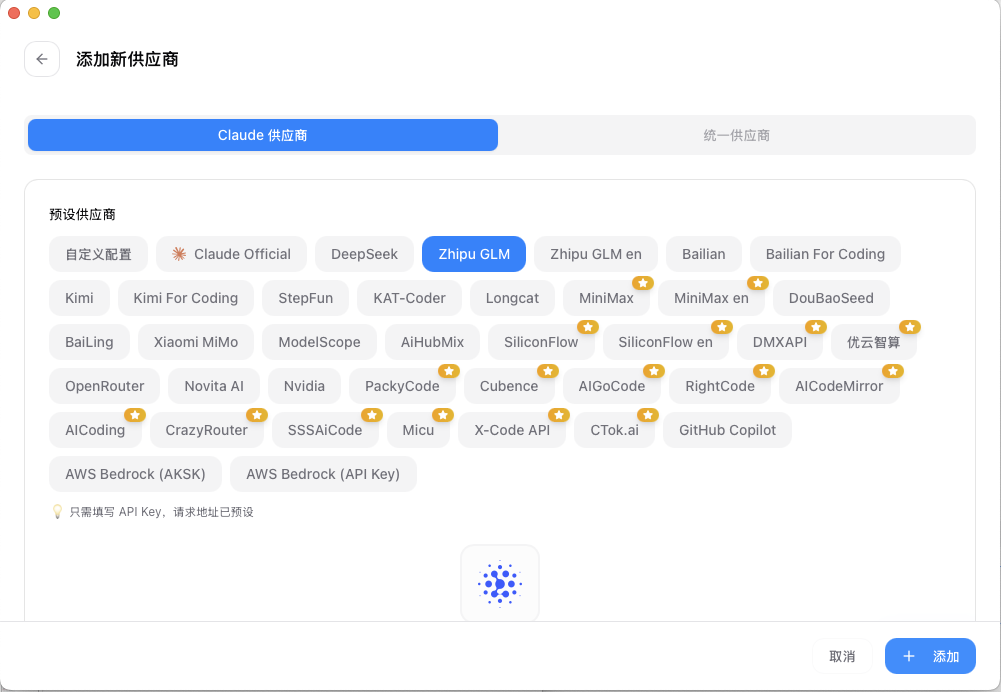
Task: Pick Micu preset
Action: click(x=418, y=430)
